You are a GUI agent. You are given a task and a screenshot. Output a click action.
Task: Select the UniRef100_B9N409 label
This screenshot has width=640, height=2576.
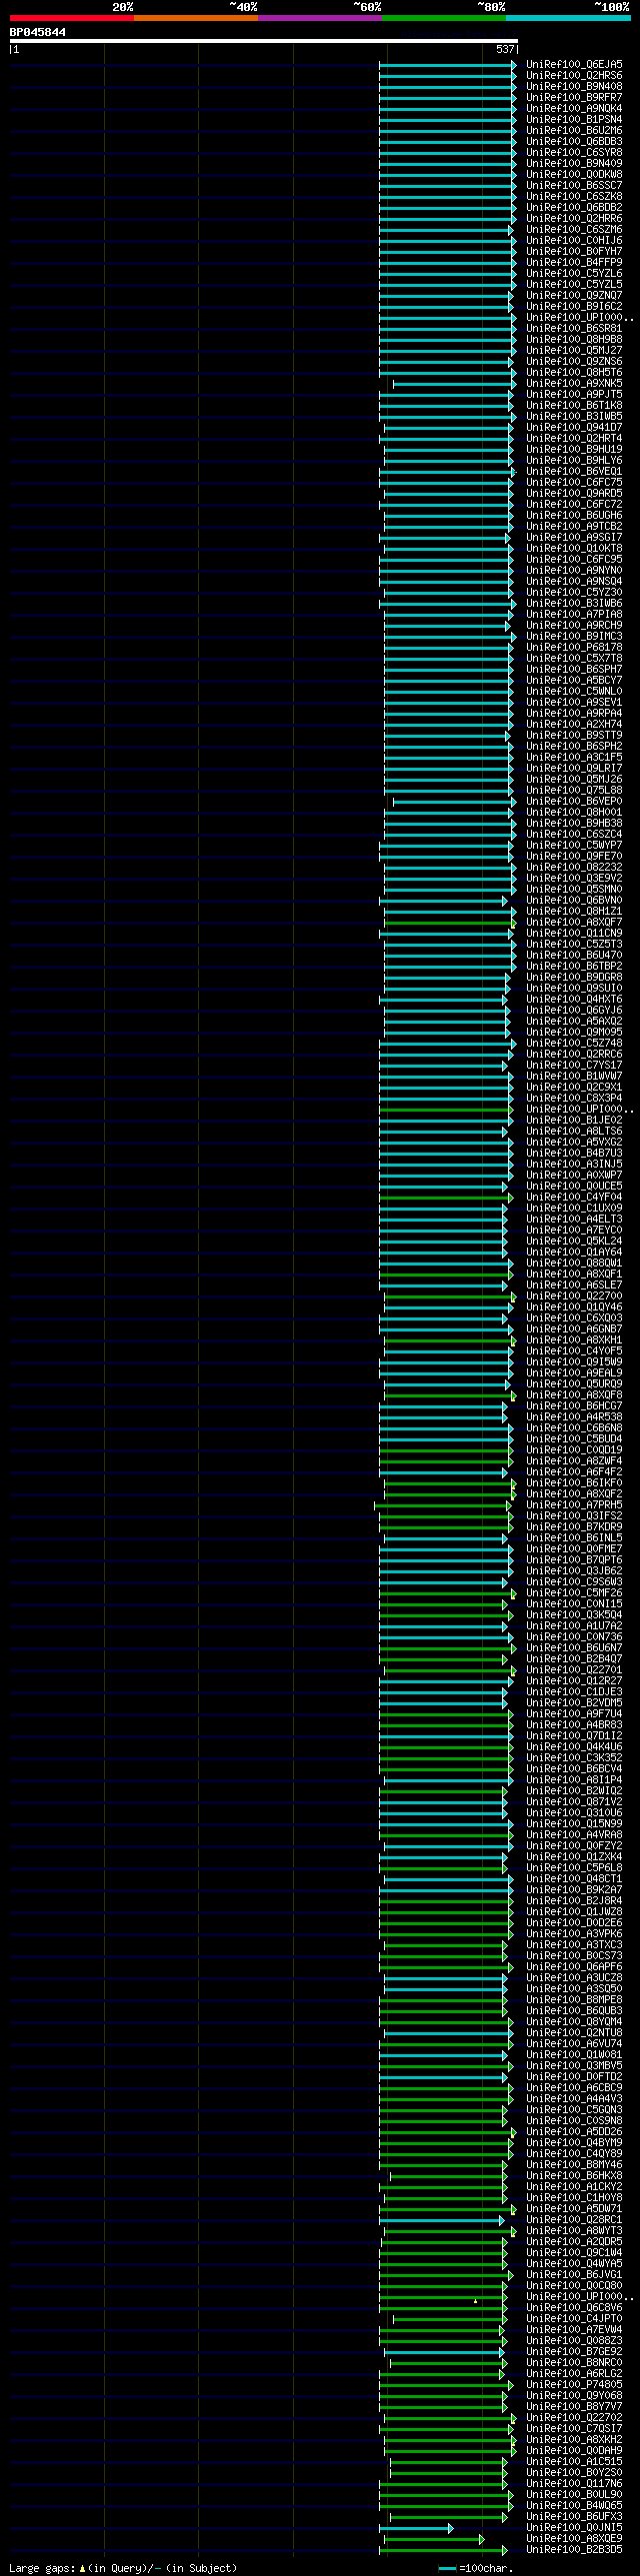point(574,163)
